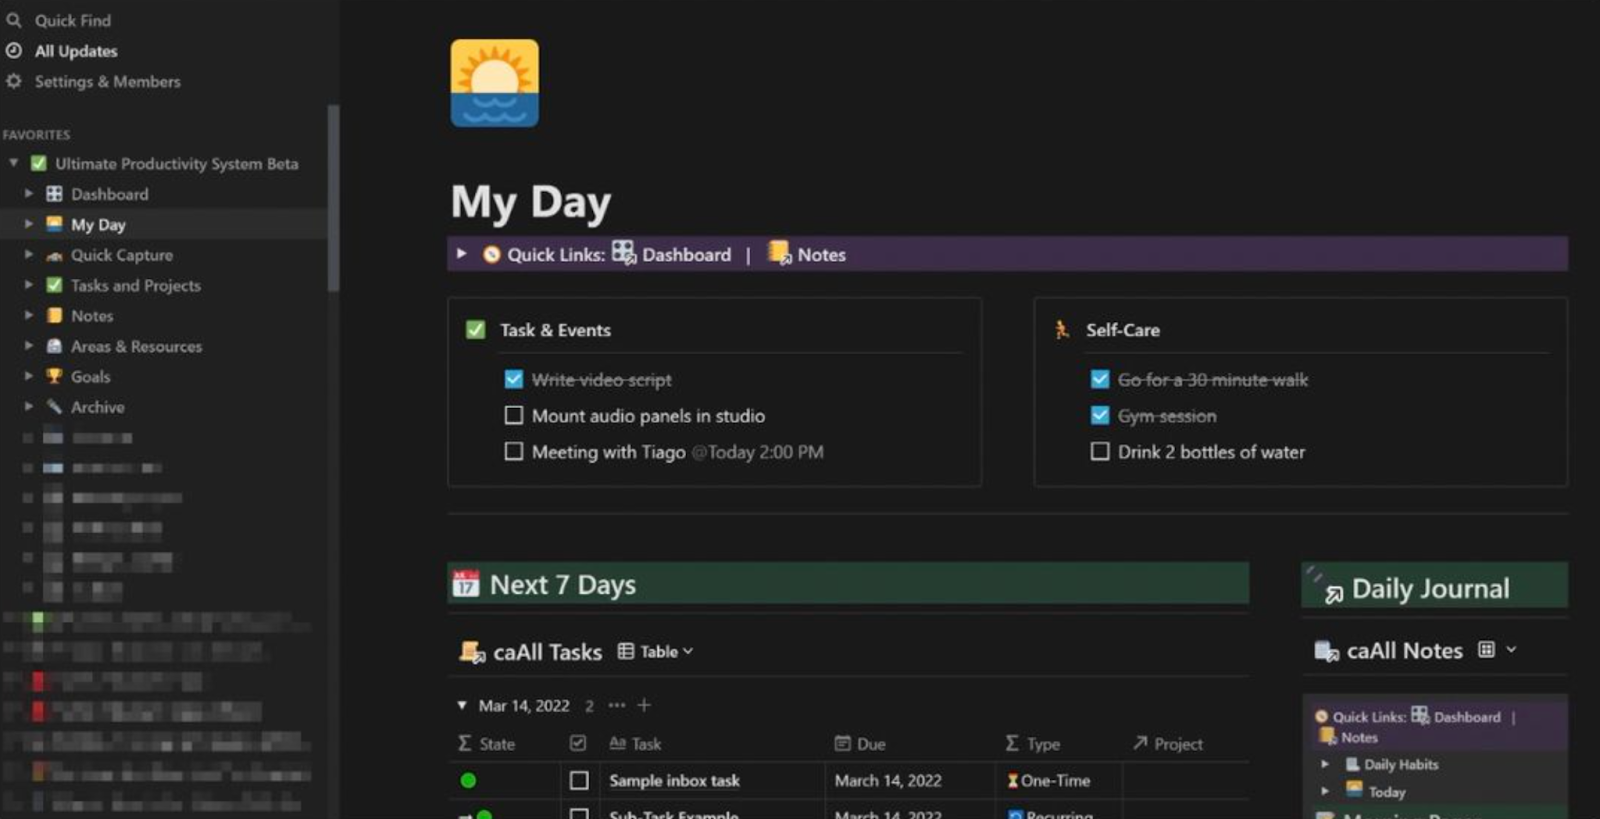Image resolution: width=1600 pixels, height=819 pixels.
Task: Click the Areas & Resources icon in sidebar
Action: pyautogui.click(x=55, y=346)
